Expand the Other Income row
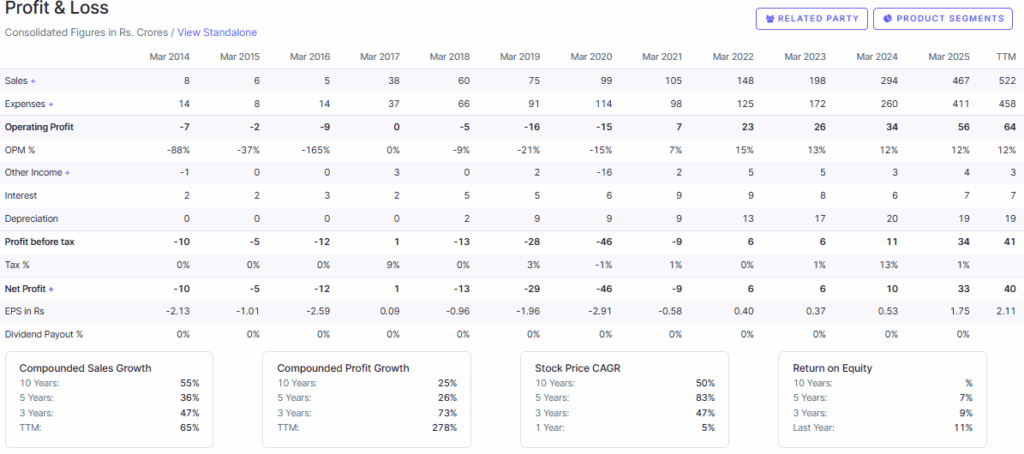This screenshot has width=1024, height=454. pos(67,173)
